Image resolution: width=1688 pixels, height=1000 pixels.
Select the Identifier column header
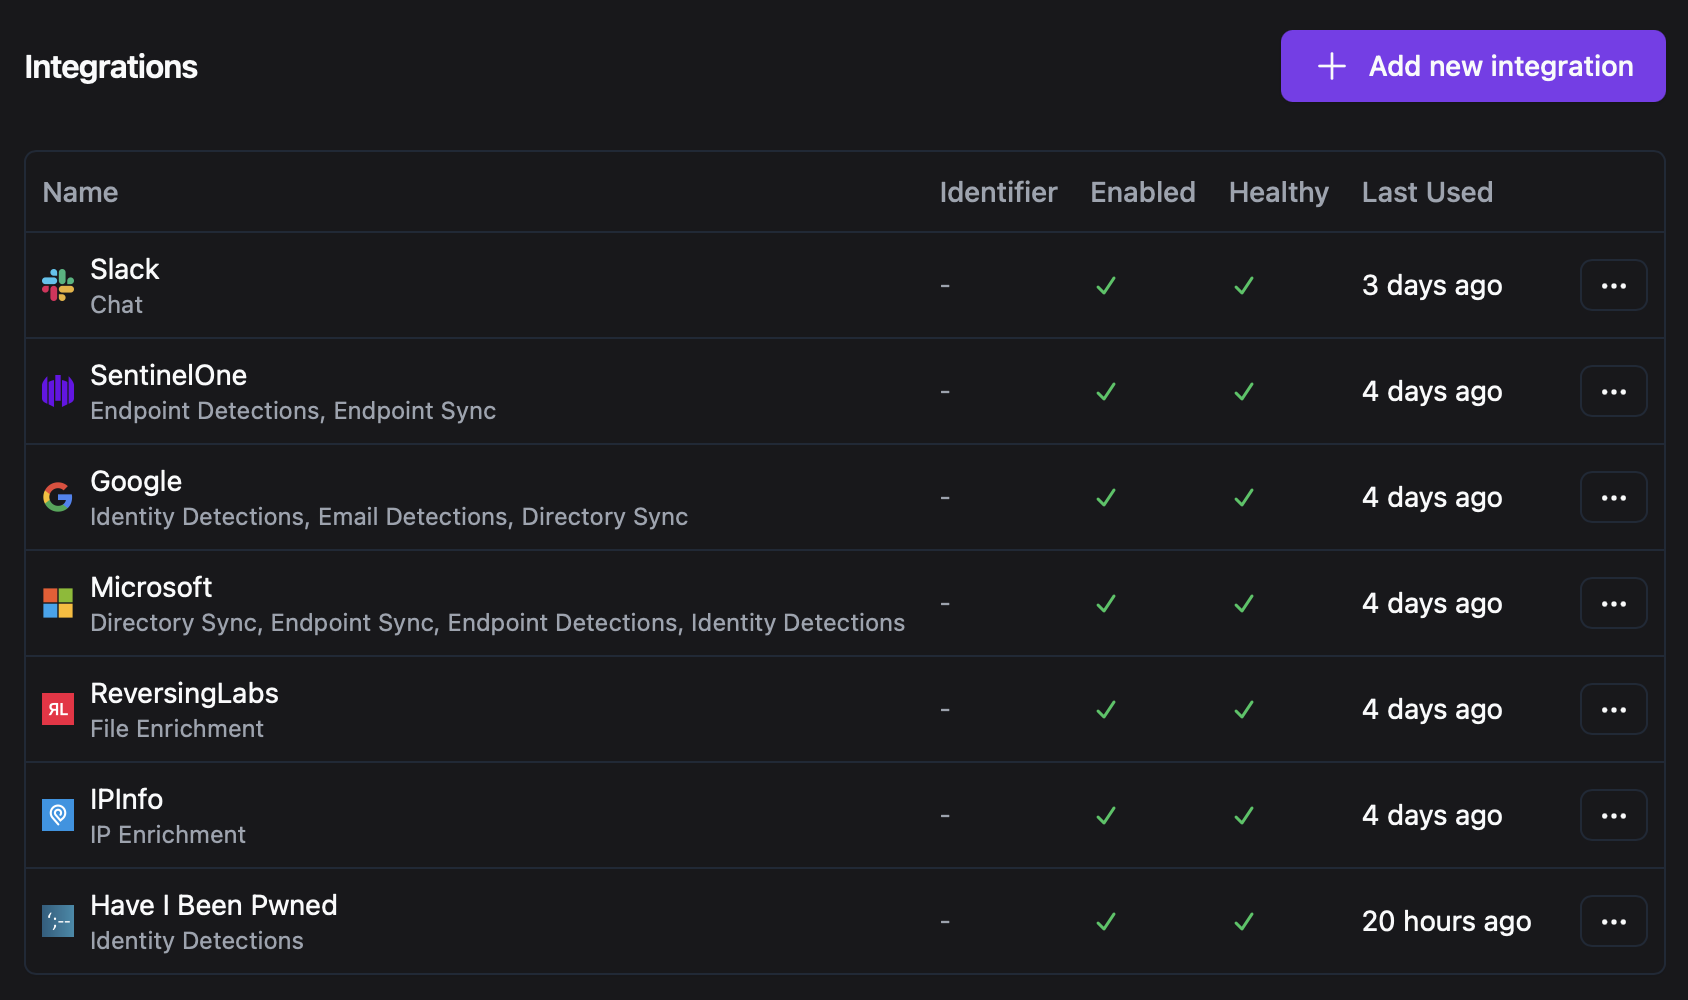(998, 192)
